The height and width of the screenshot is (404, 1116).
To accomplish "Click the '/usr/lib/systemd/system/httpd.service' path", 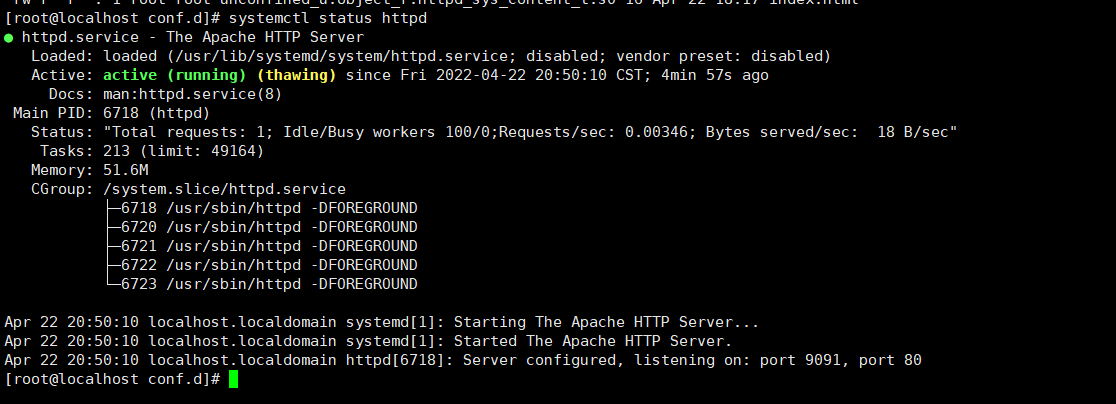I will (x=342, y=56).
